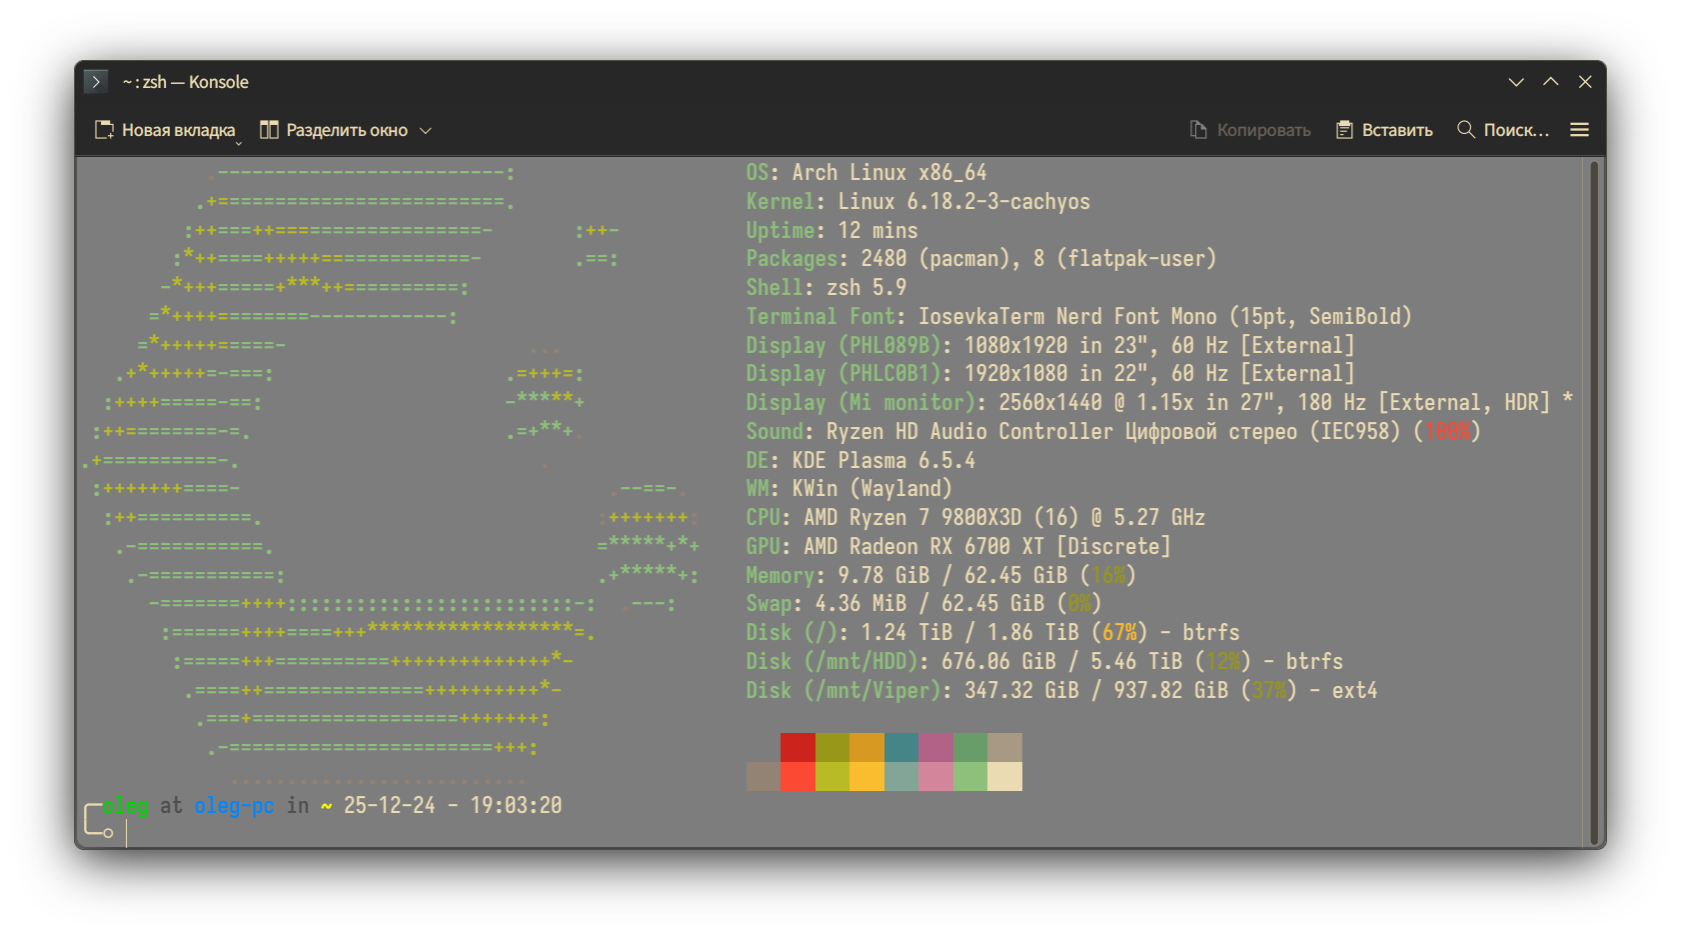The height and width of the screenshot is (938, 1681).
Task: Close the Konsole window
Action: [1585, 82]
